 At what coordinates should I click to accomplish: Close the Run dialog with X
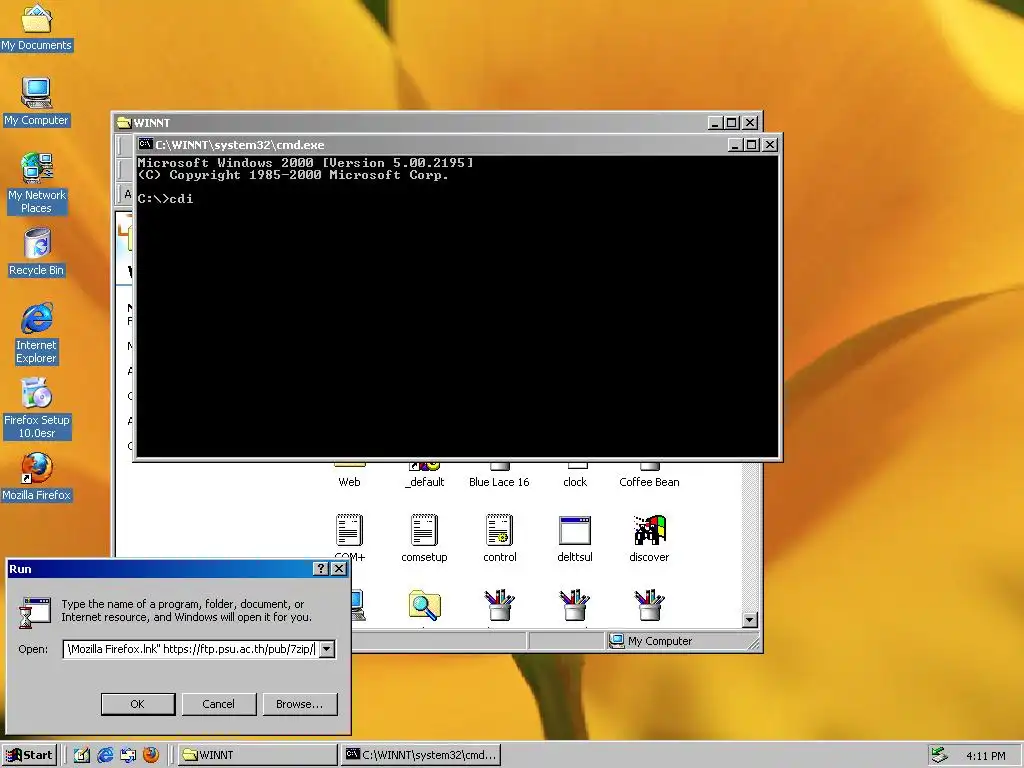[339, 569]
